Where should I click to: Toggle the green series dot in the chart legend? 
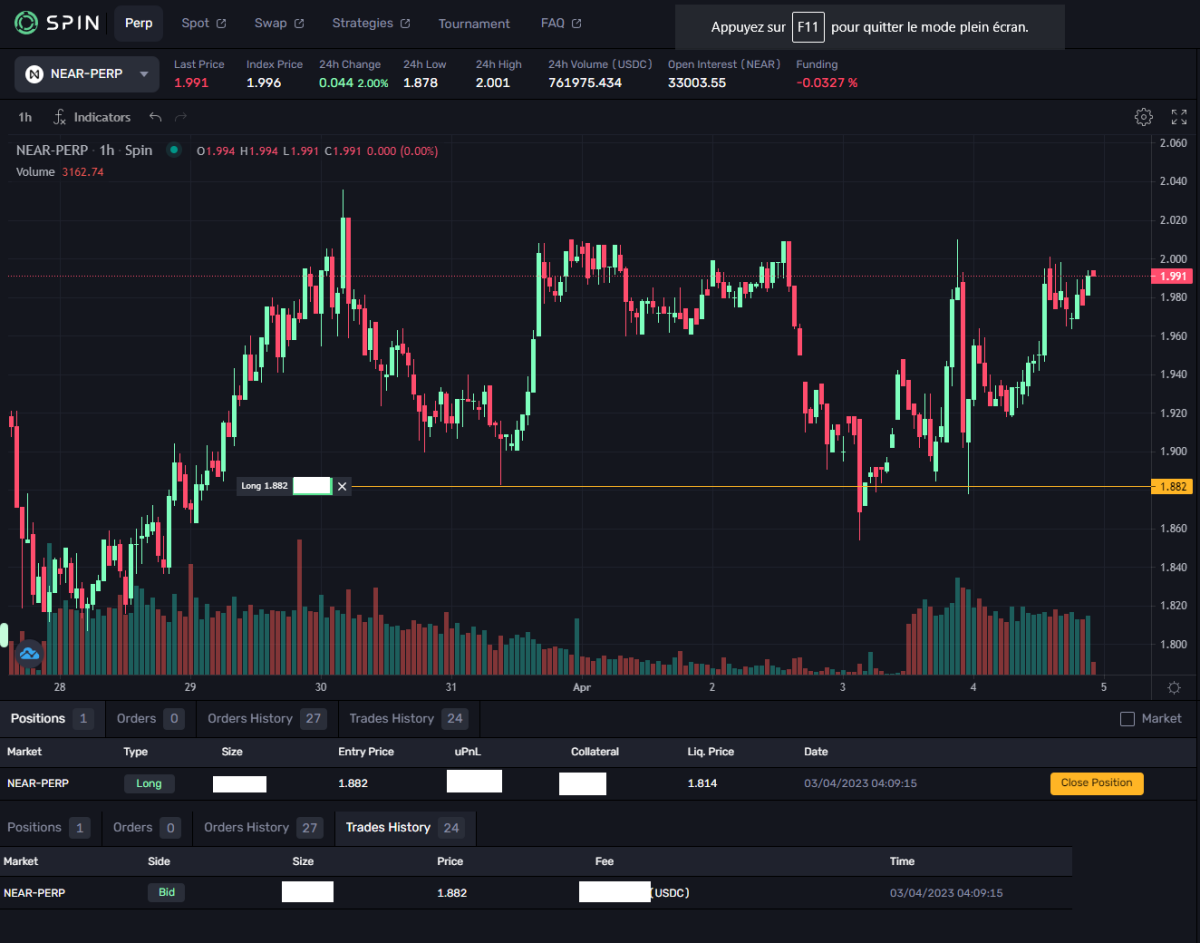[174, 150]
